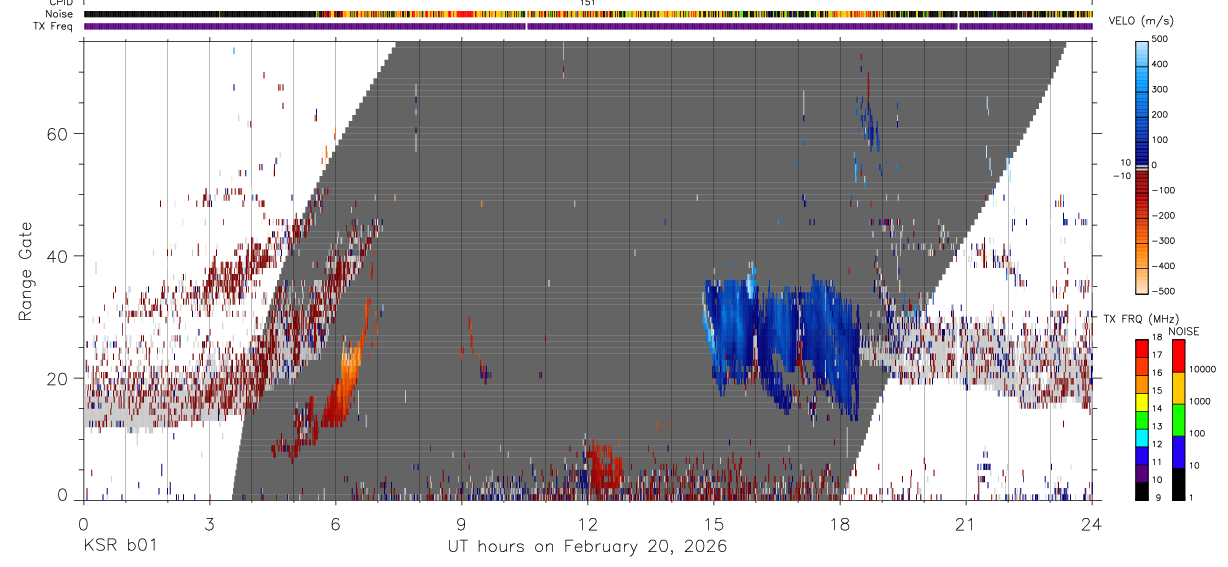Viewport: 1228px width, 567px height.
Task: Click the 21 hour axis tick label
Action: pyautogui.click(x=965, y=523)
